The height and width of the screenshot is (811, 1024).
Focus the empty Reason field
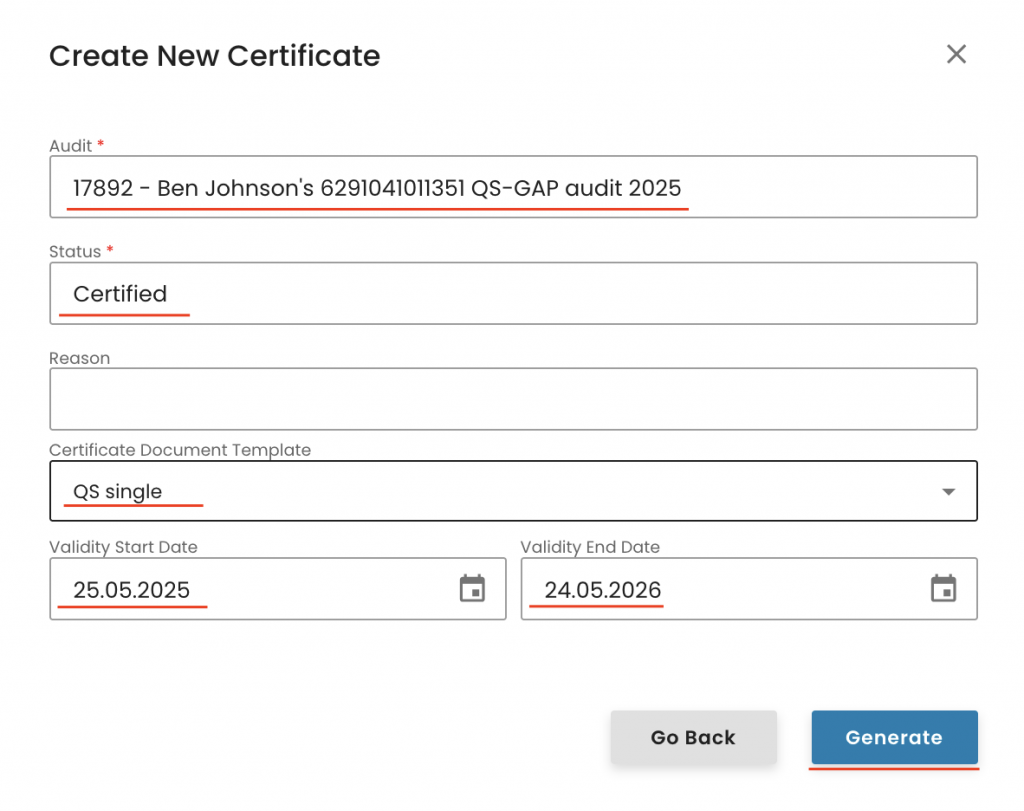(512, 399)
